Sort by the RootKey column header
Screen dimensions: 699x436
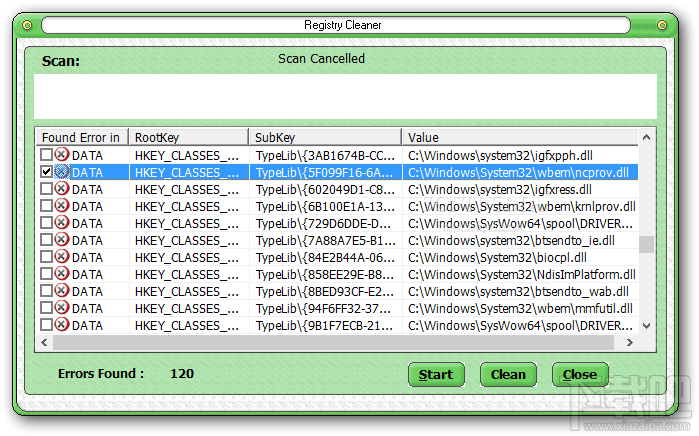(x=189, y=137)
